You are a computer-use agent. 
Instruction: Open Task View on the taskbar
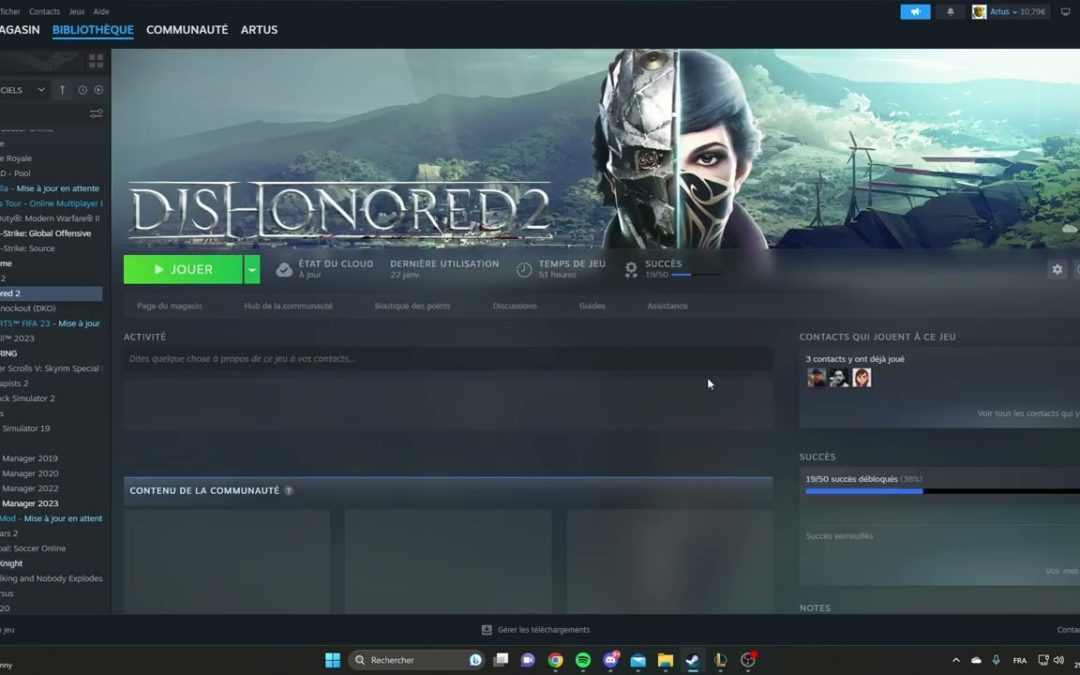pyautogui.click(x=501, y=660)
